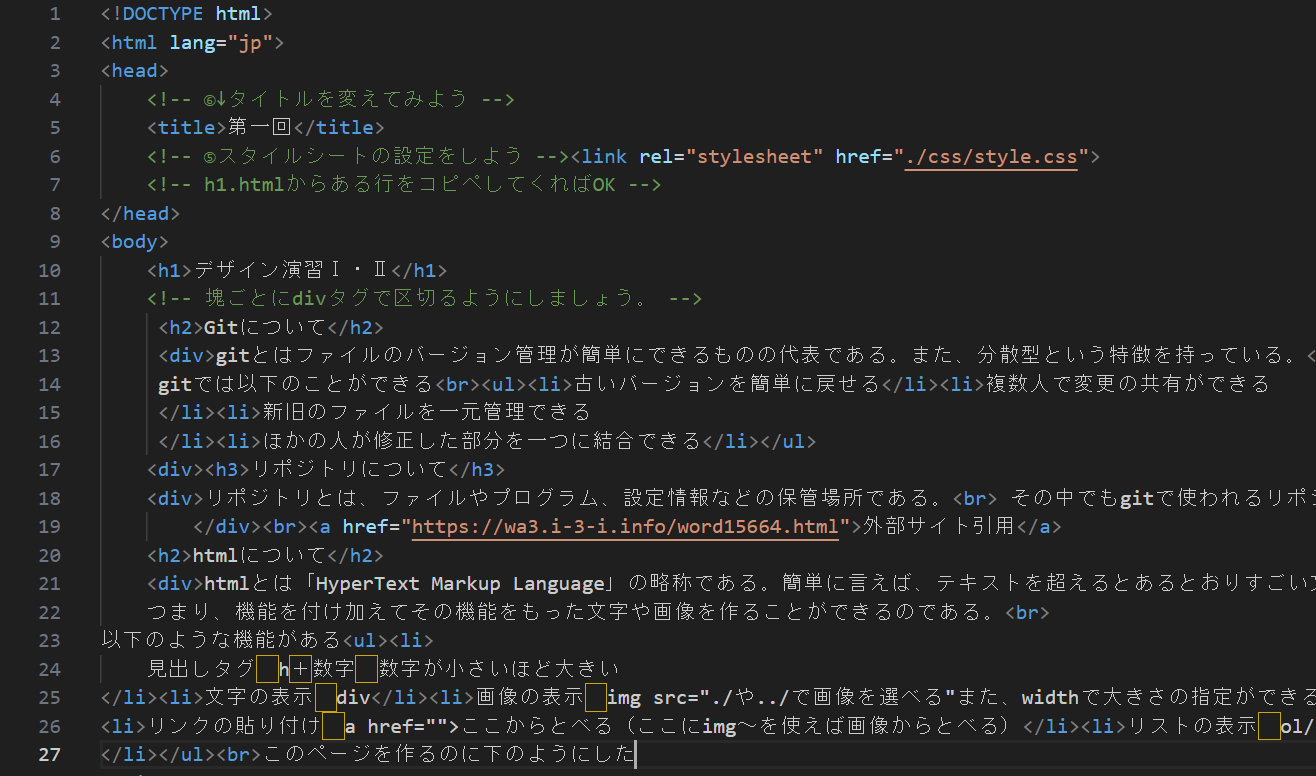Click the h3 heading リポジトリについて
The image size is (1316, 776).
[x=348, y=469]
